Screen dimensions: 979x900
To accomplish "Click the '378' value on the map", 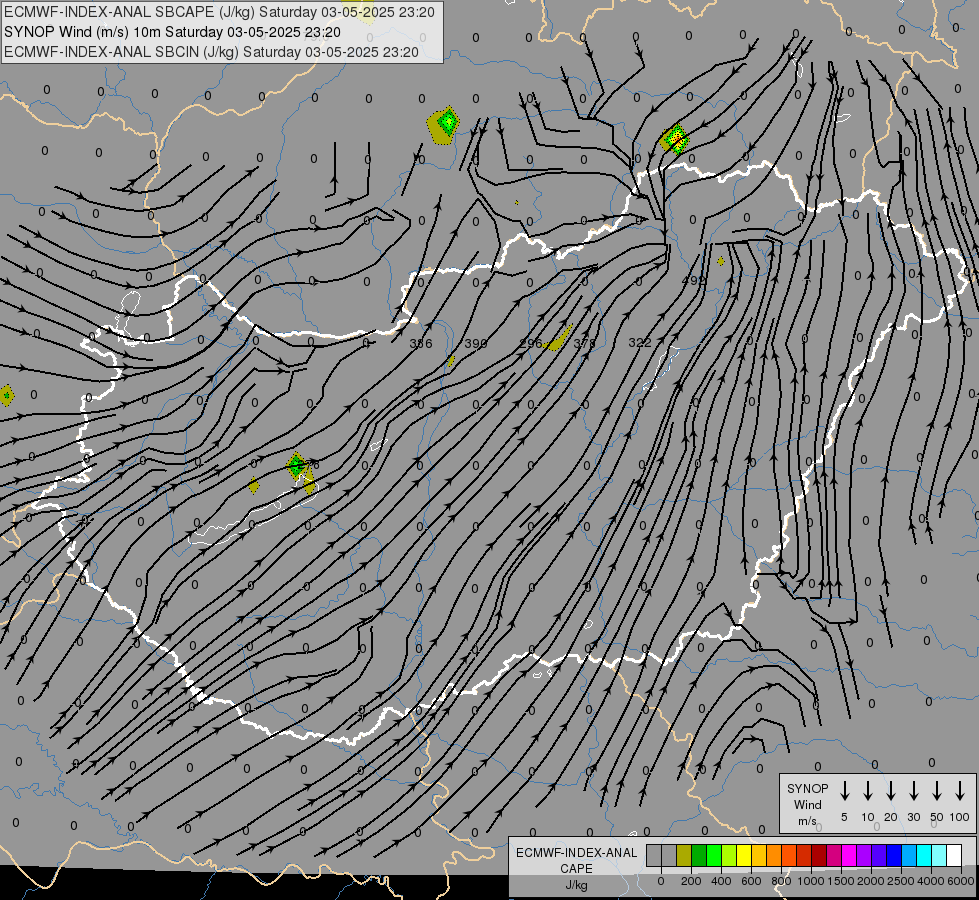I will pyautogui.click(x=584, y=343).
